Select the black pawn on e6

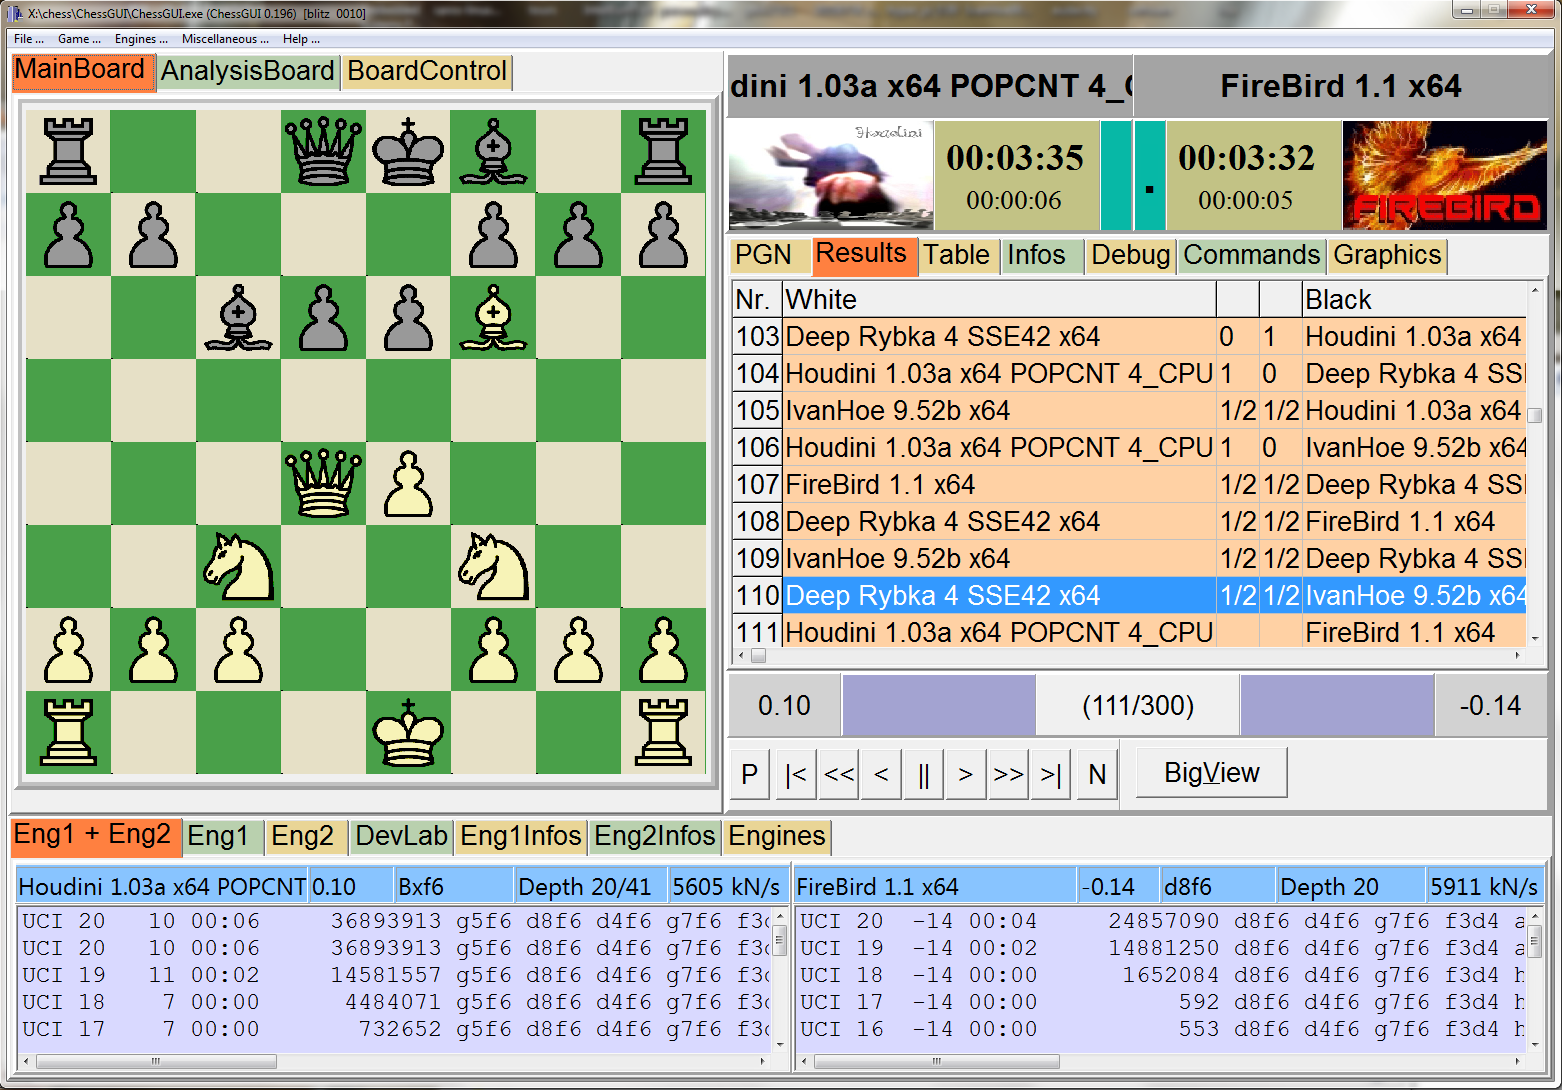[x=408, y=317]
